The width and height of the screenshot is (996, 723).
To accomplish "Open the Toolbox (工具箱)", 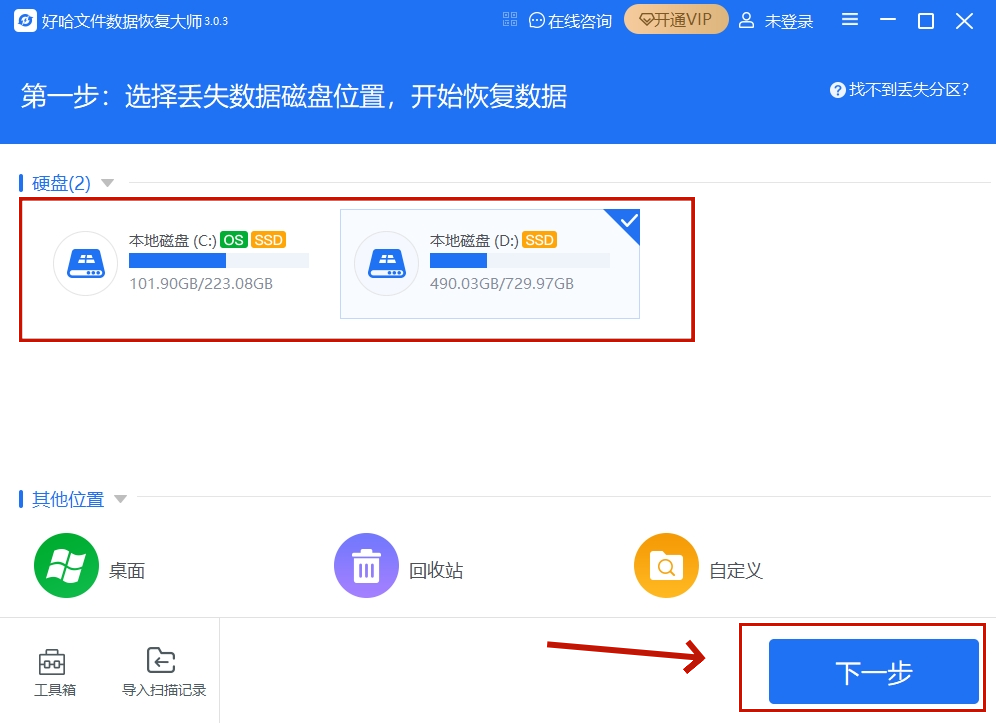I will pyautogui.click(x=55, y=672).
